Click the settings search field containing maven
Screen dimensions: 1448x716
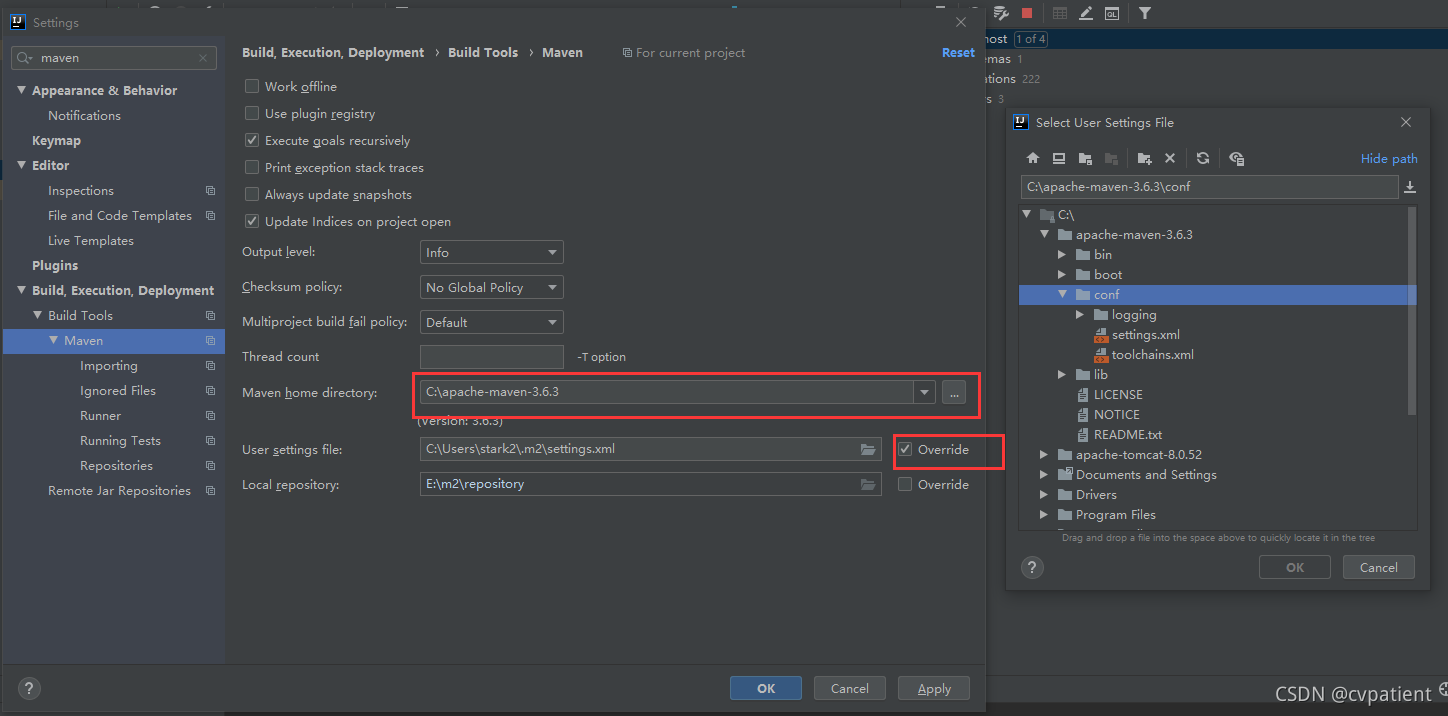114,58
